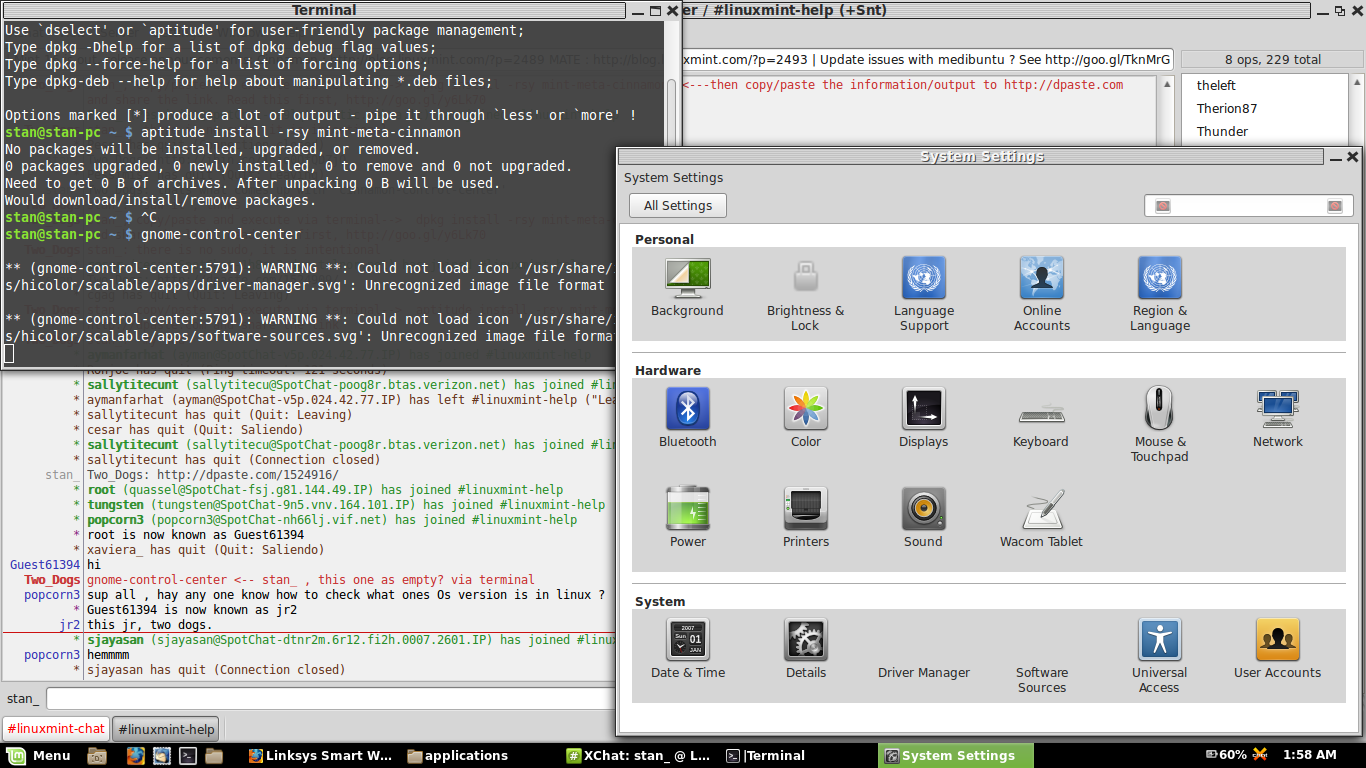This screenshot has height=768, width=1366.
Task: Open Details panel
Action: 805,649
